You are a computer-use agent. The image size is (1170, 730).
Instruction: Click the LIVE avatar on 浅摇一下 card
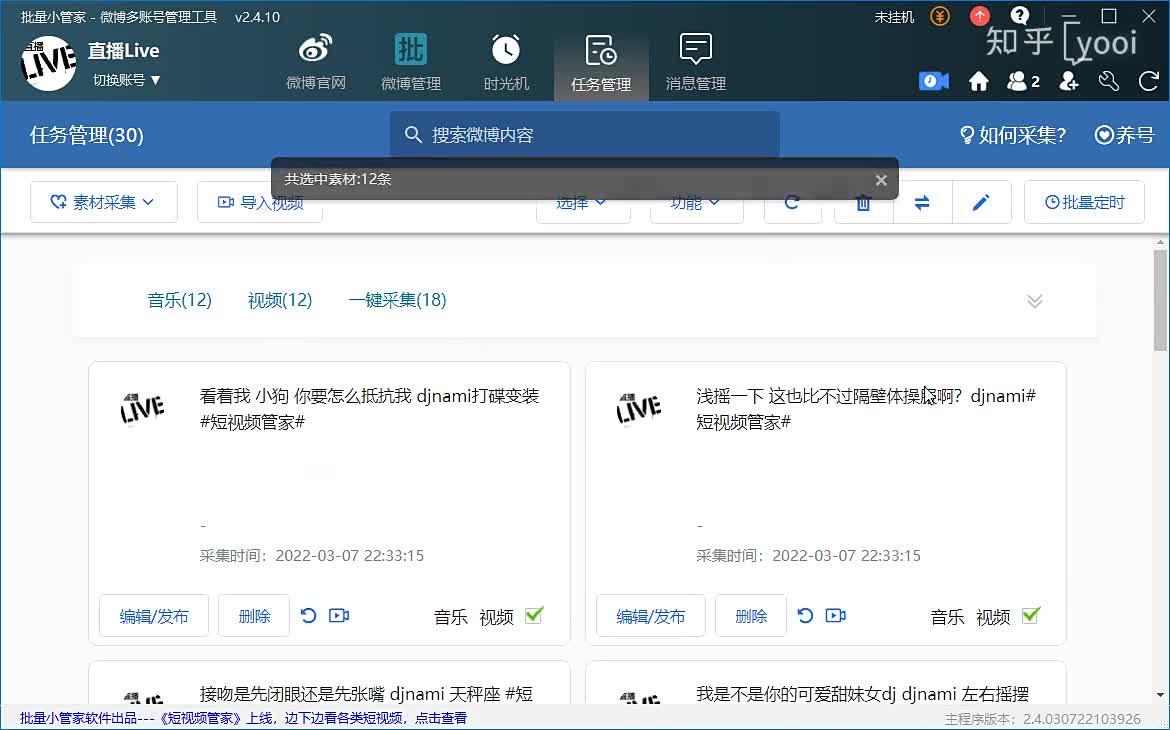click(x=639, y=408)
